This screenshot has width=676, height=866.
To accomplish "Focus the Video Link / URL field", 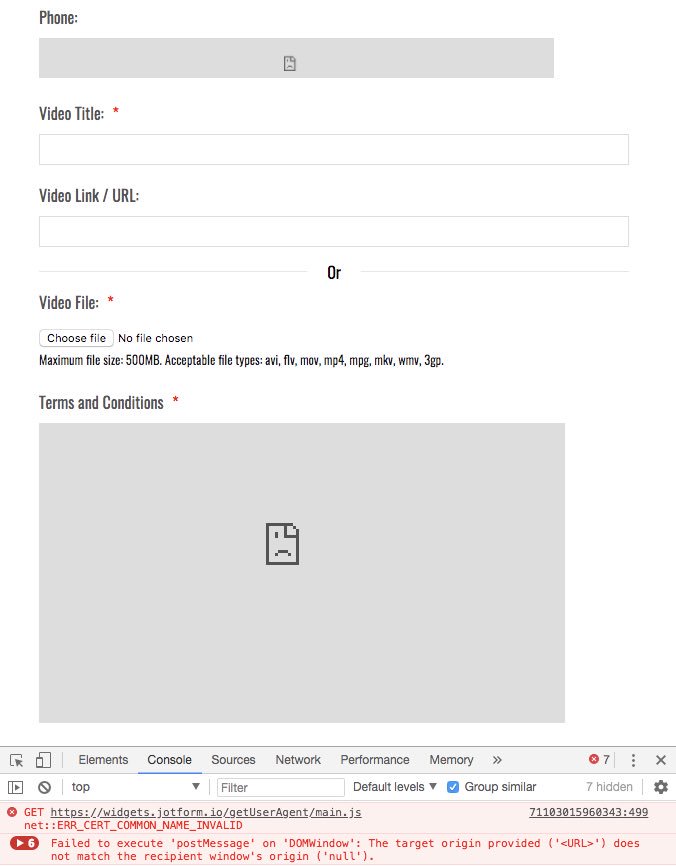I will 334,231.
